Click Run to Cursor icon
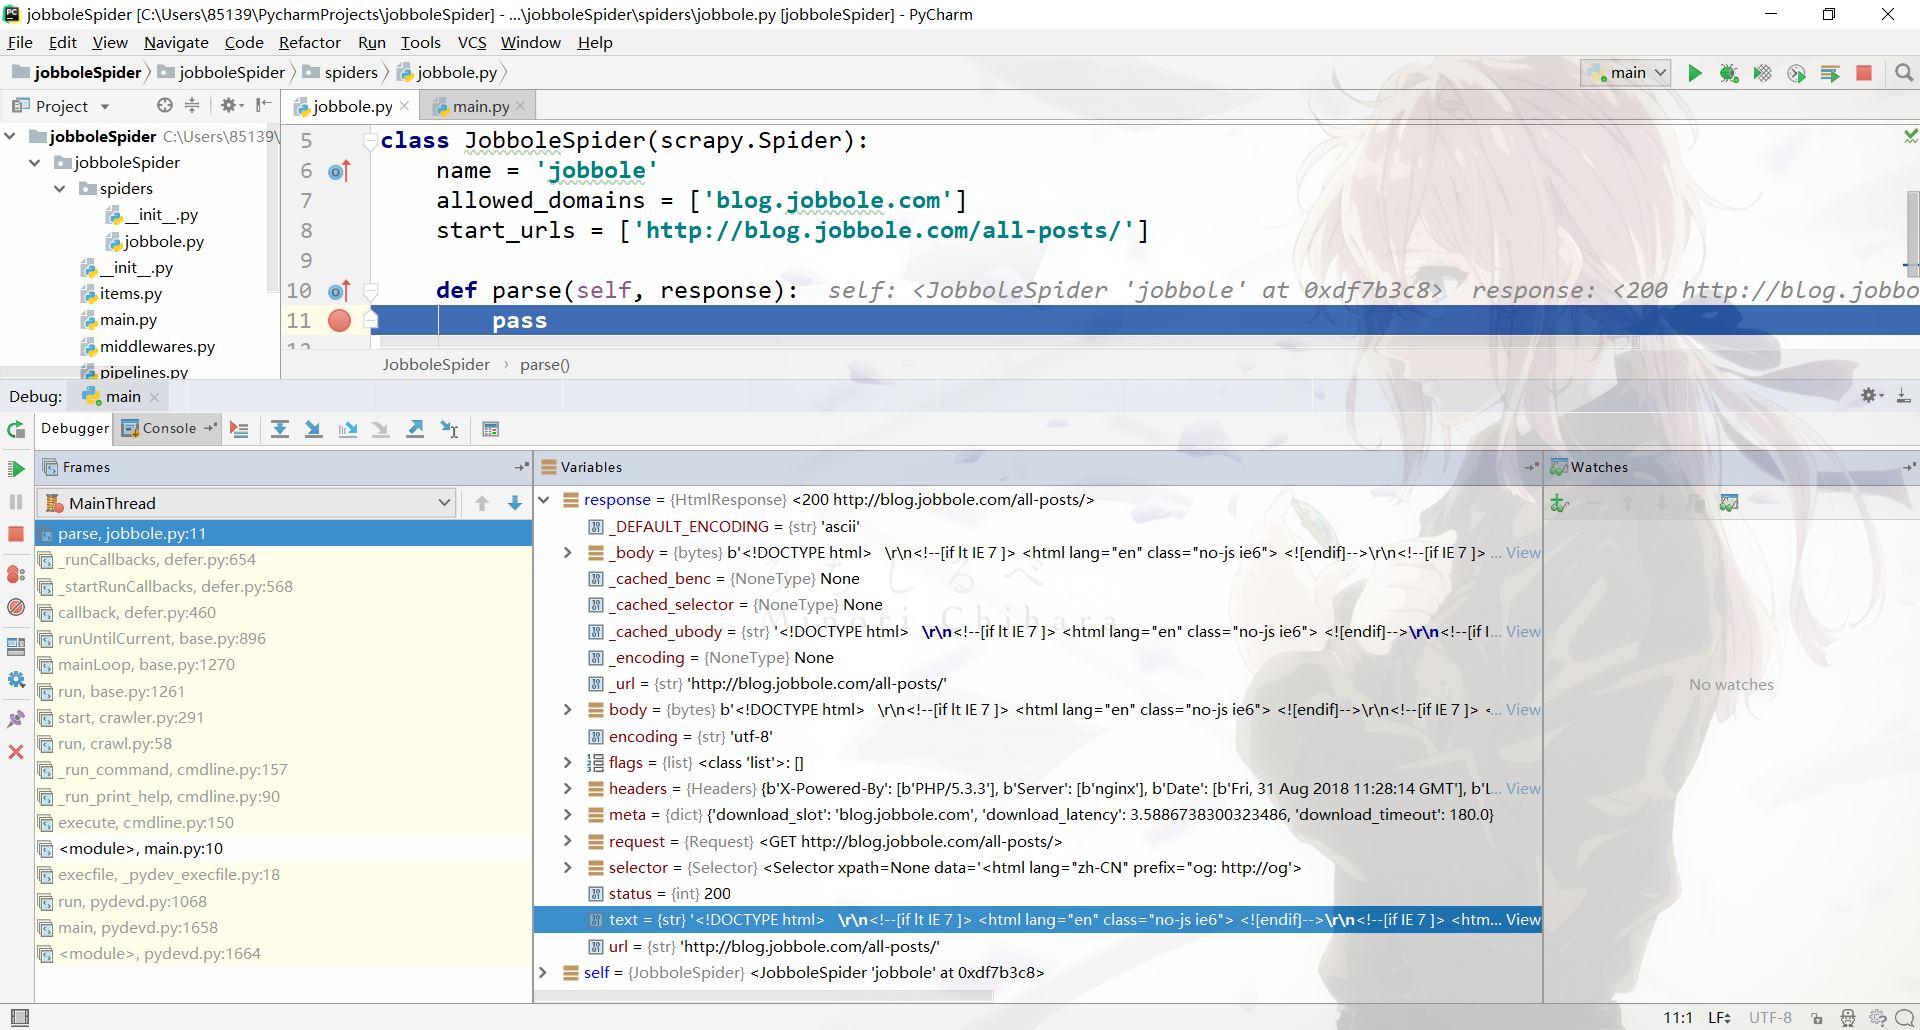The image size is (1920, 1030). point(449,429)
